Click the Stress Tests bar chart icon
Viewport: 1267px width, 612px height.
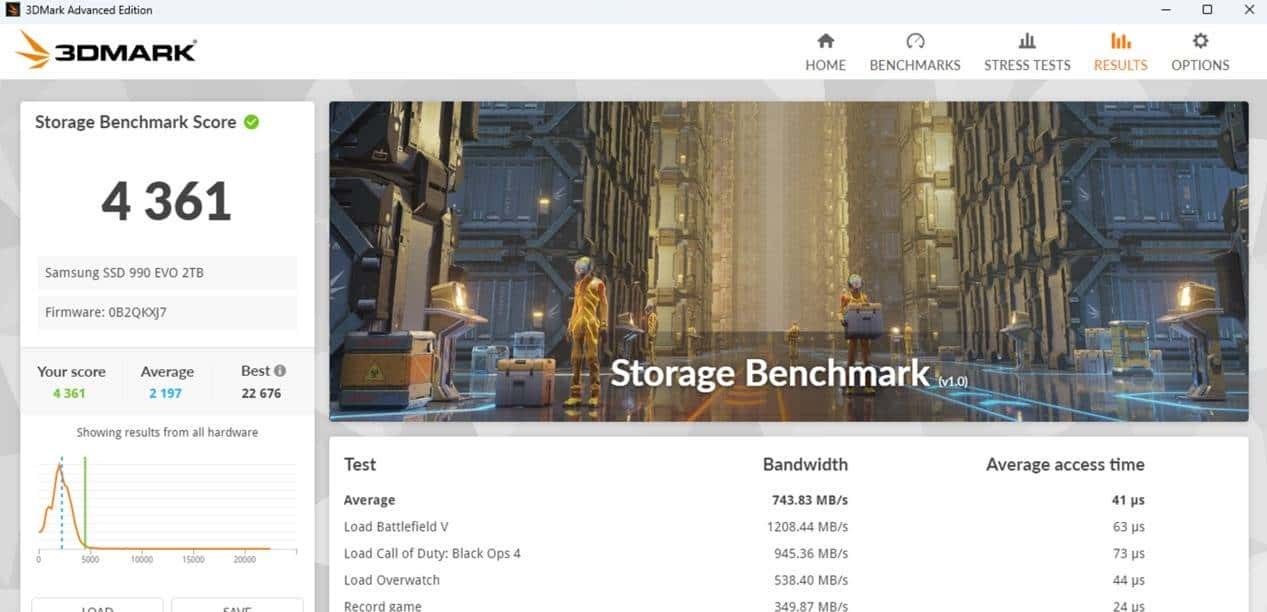(x=1026, y=41)
